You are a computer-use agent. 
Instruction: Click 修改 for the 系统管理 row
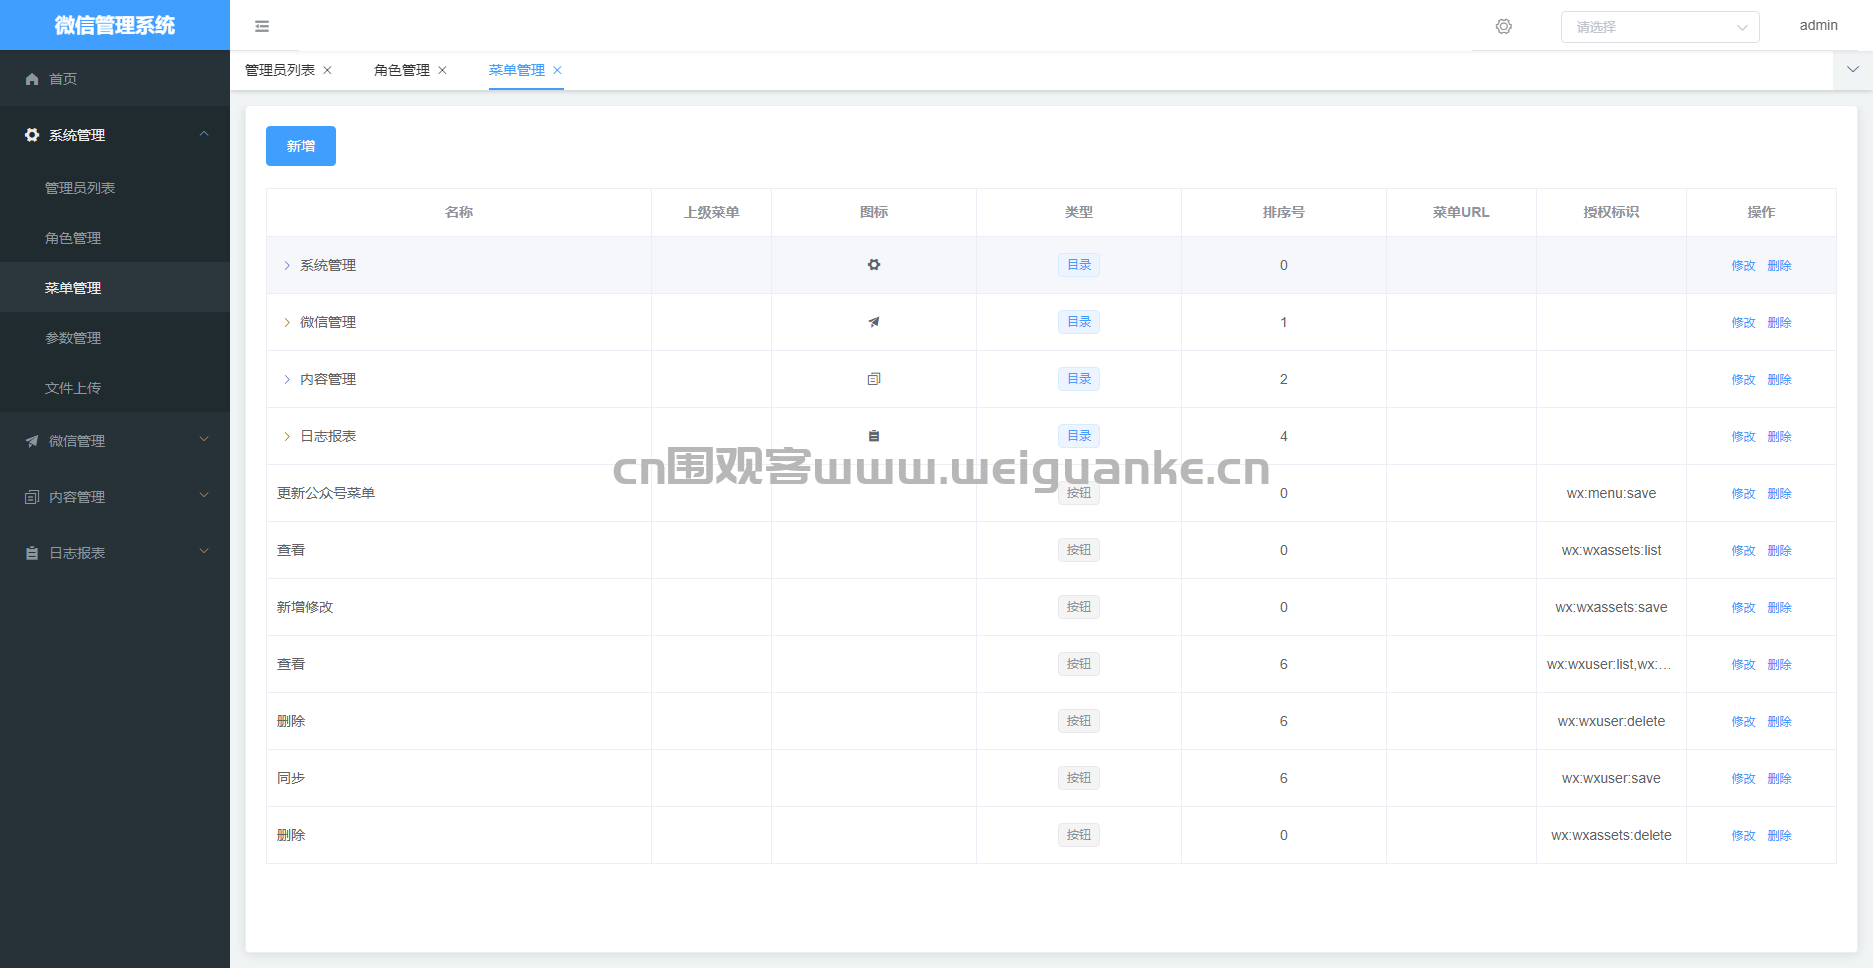tap(1744, 266)
